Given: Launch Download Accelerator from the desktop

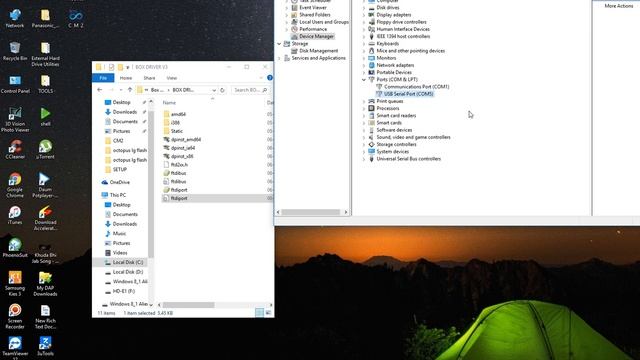Looking at the screenshot, I should point(45,218).
